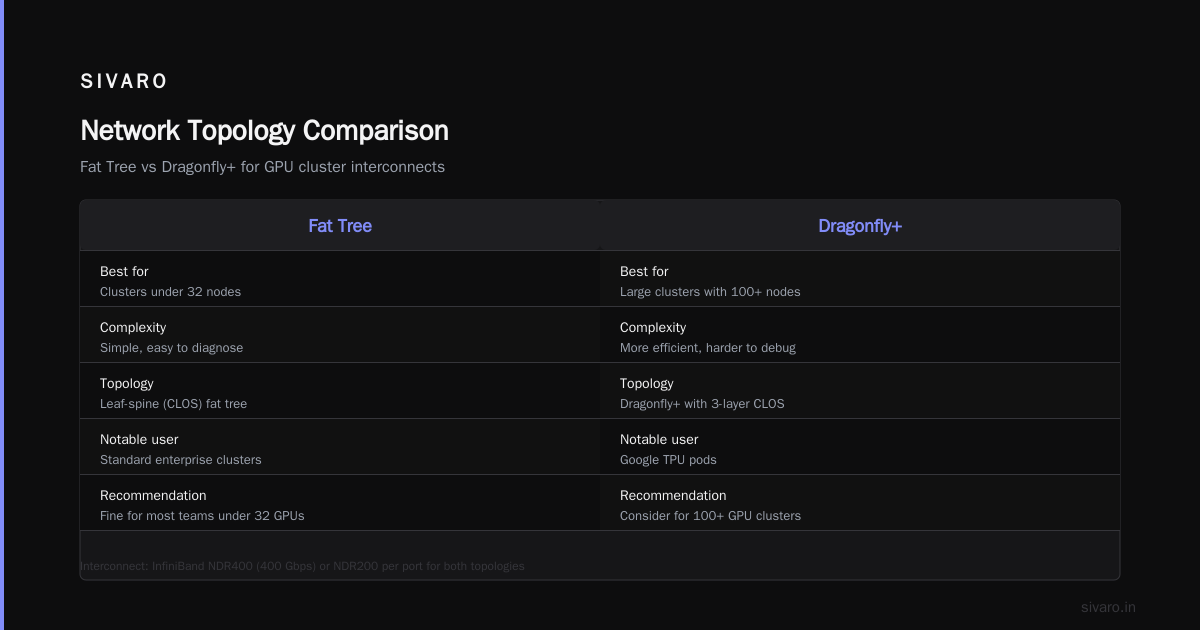Viewport: 1200px width, 630px height.
Task: Click 'Standard enterprise clusters' notable user cell
Action: (180, 460)
